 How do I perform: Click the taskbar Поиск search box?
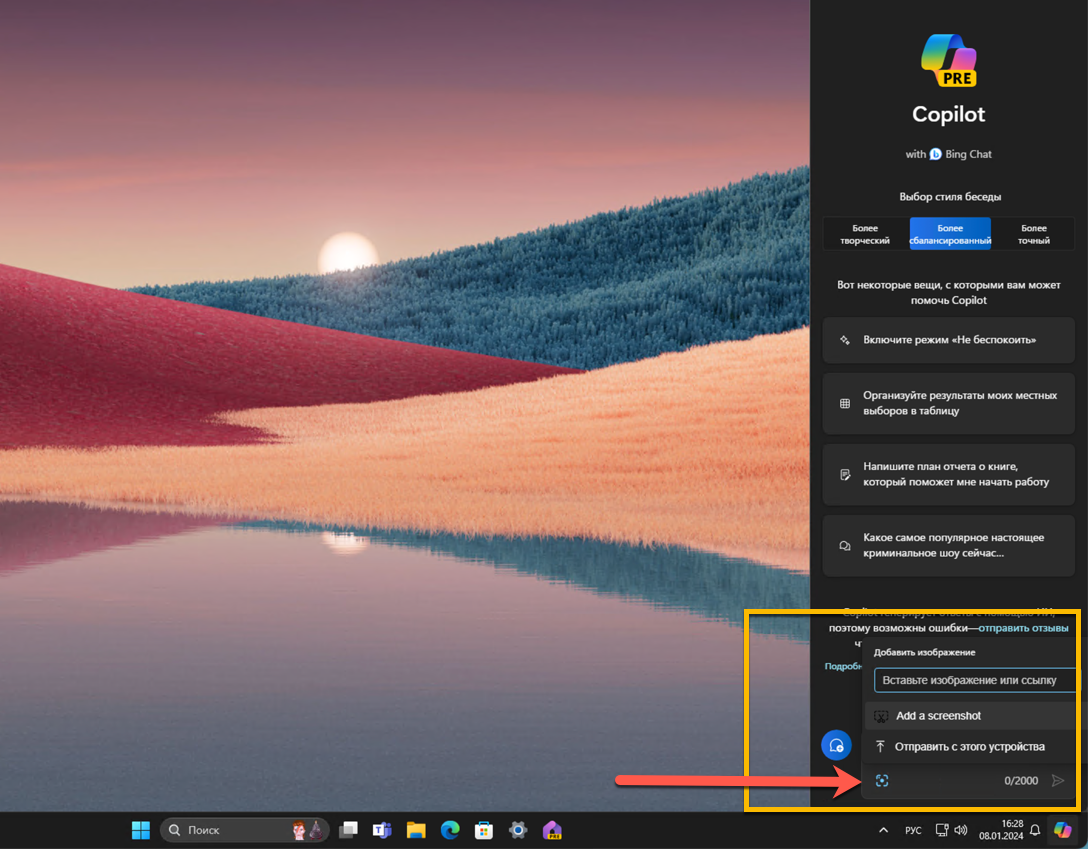point(244,830)
